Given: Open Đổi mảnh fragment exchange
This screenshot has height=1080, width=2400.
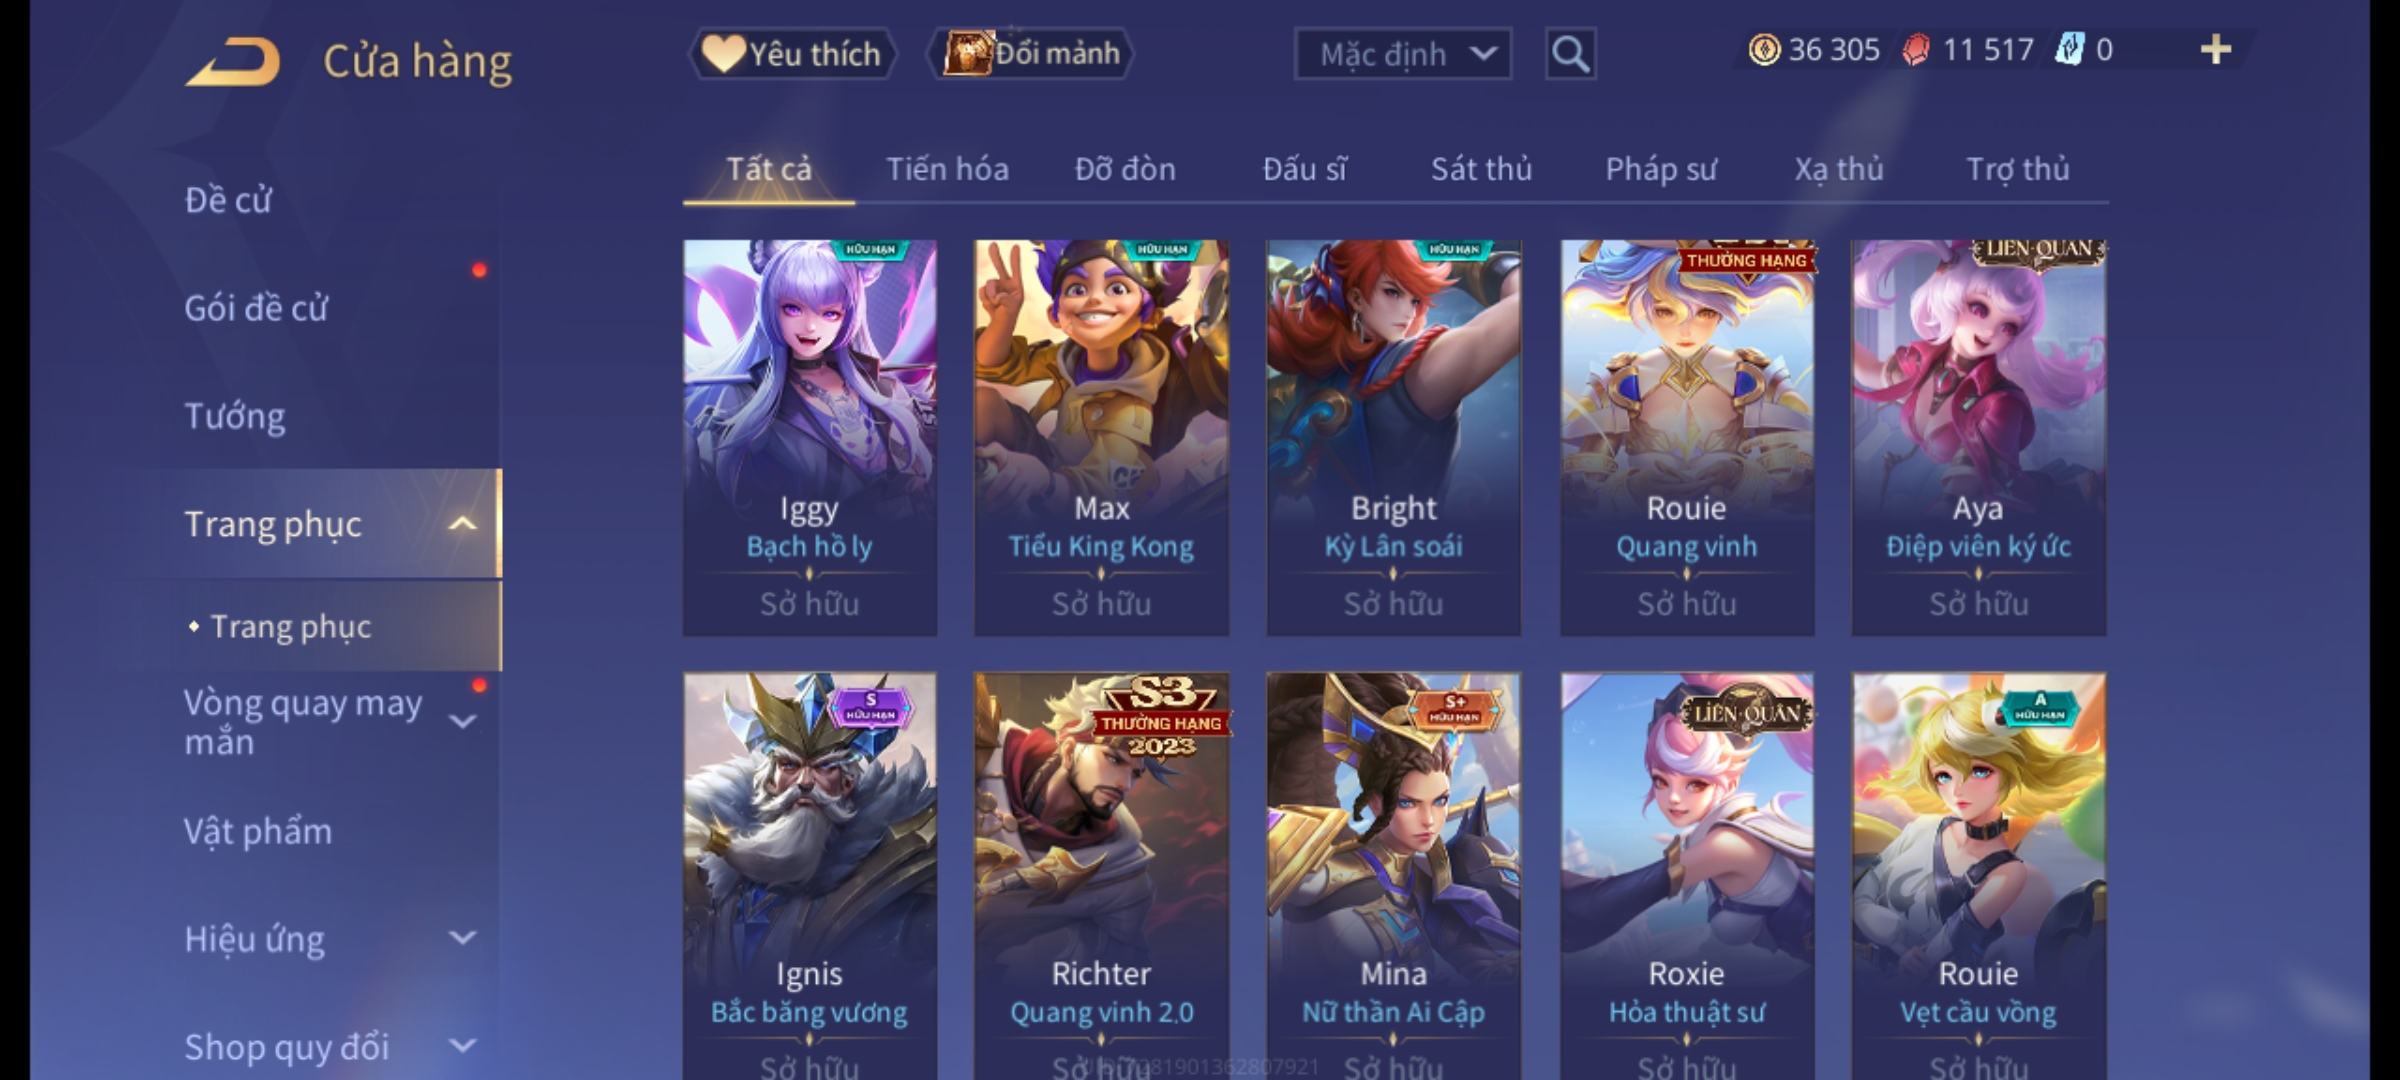Looking at the screenshot, I should click(1031, 53).
